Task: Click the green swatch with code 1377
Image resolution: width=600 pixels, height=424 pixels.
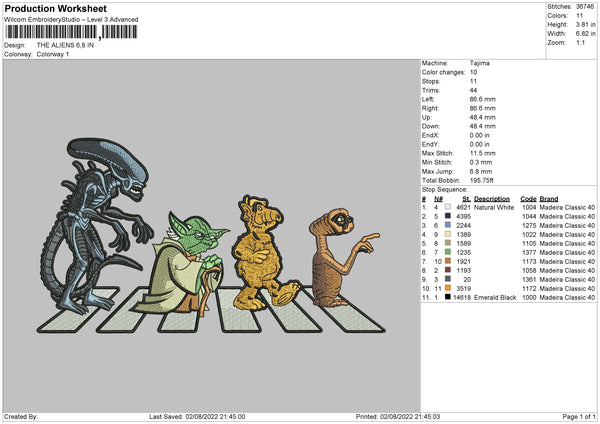Action: pyautogui.click(x=448, y=252)
